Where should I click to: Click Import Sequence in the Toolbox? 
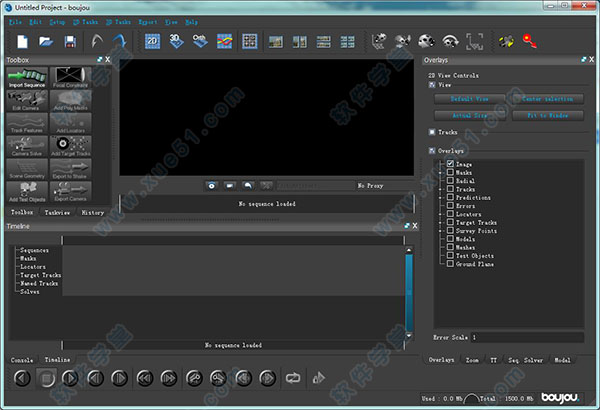coord(27,78)
